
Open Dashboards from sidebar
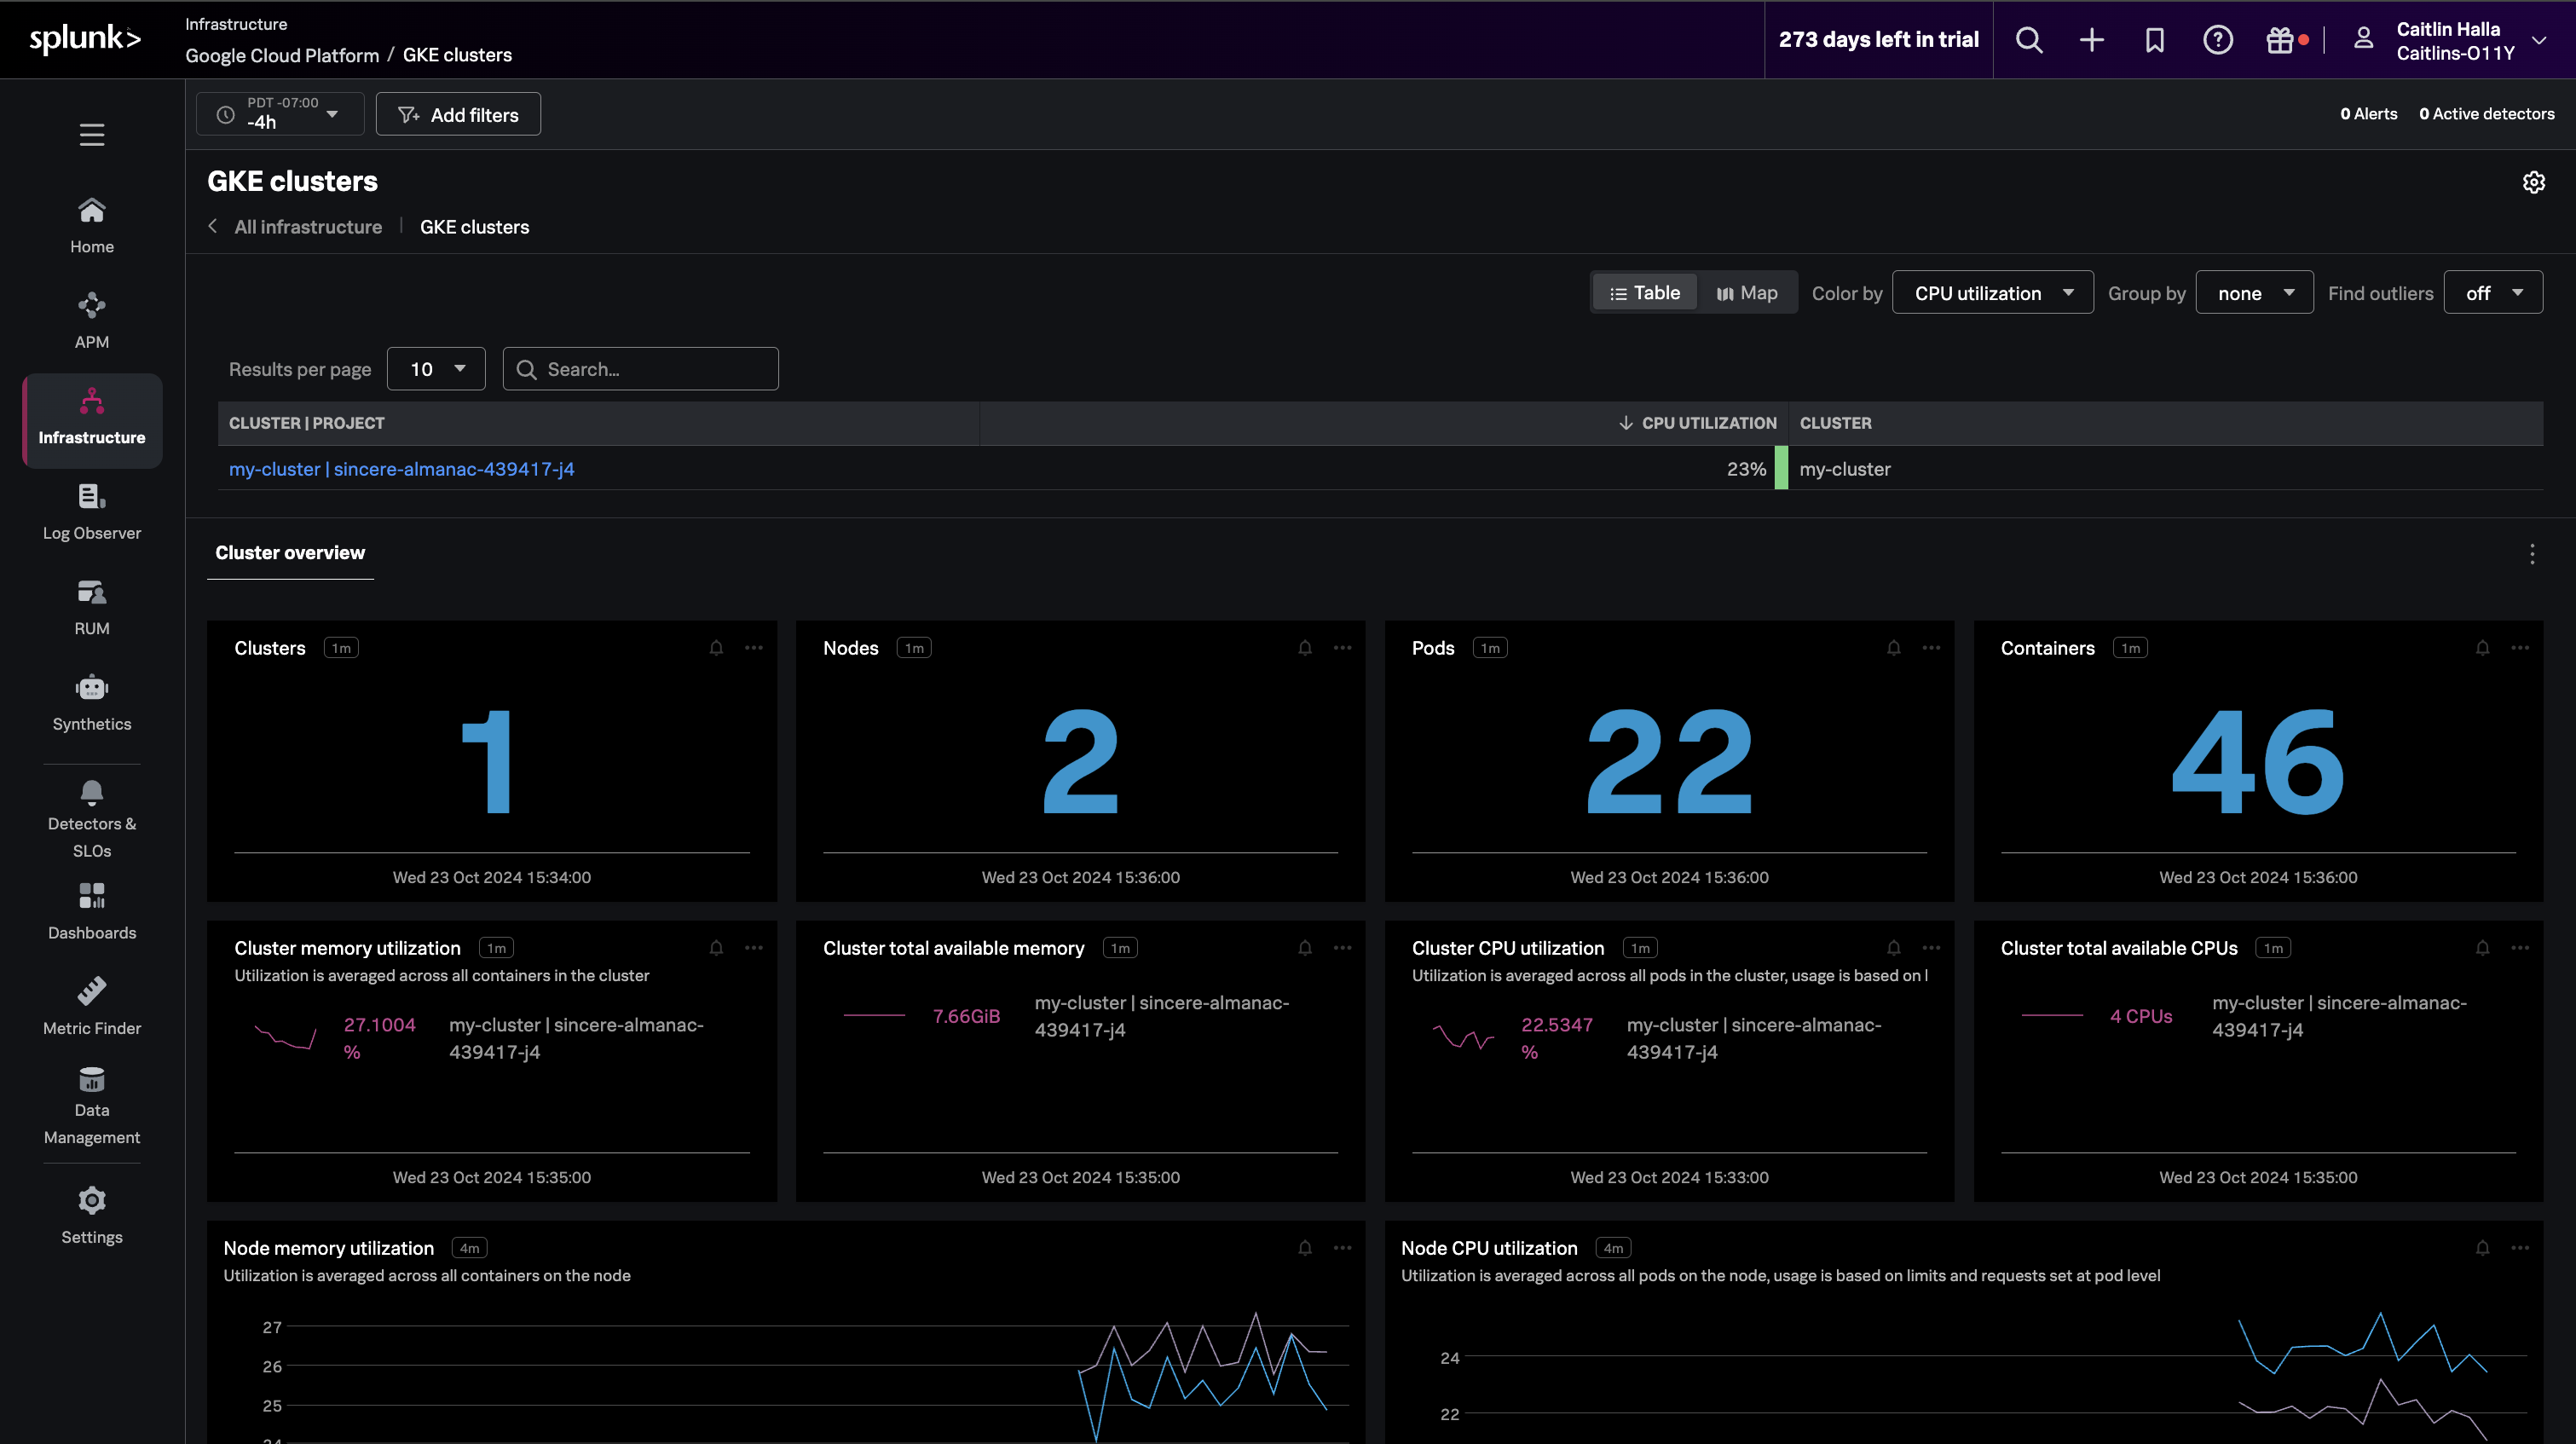click(92, 911)
